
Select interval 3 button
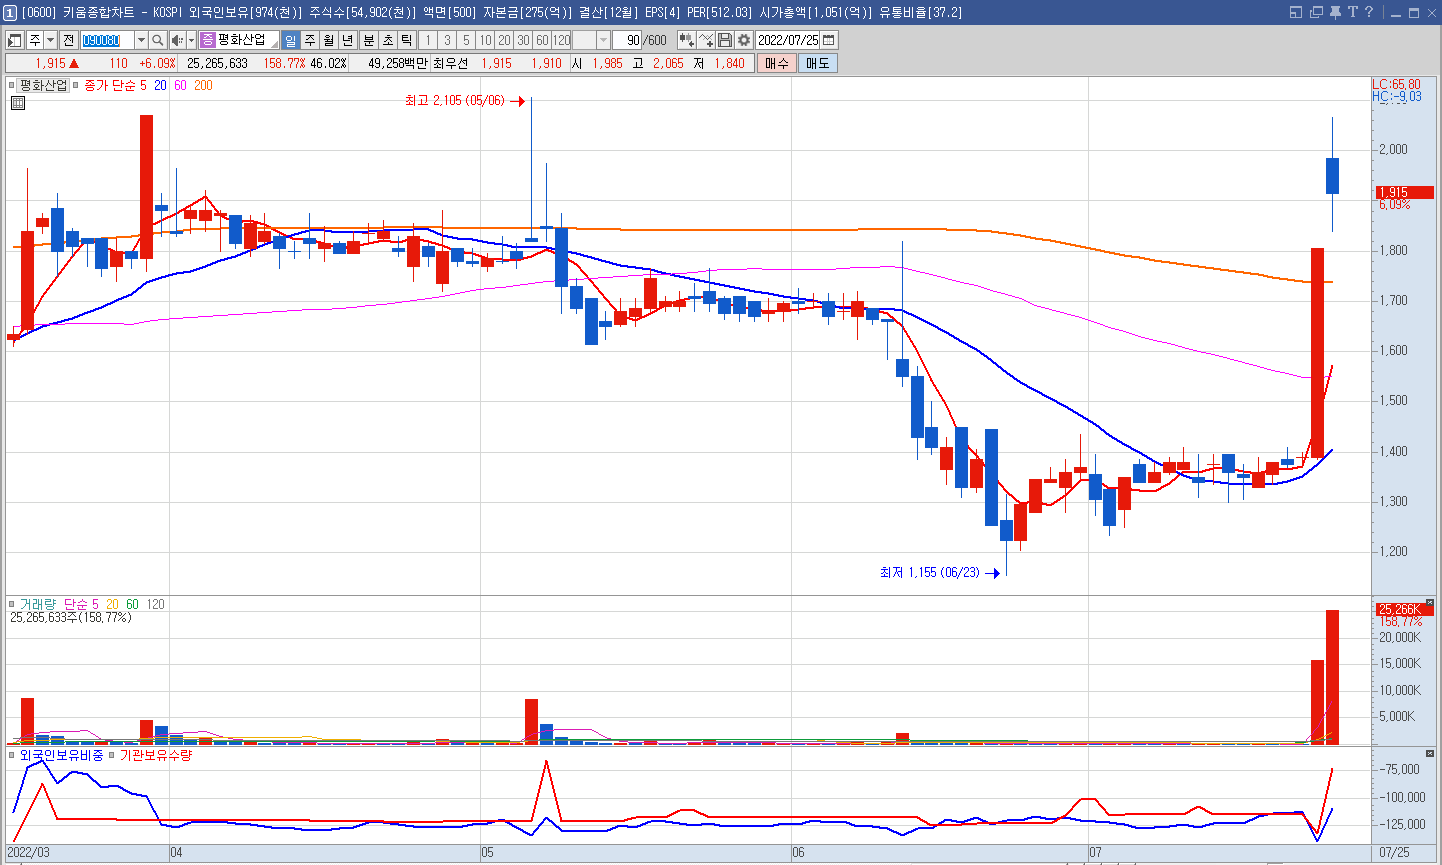pos(447,40)
